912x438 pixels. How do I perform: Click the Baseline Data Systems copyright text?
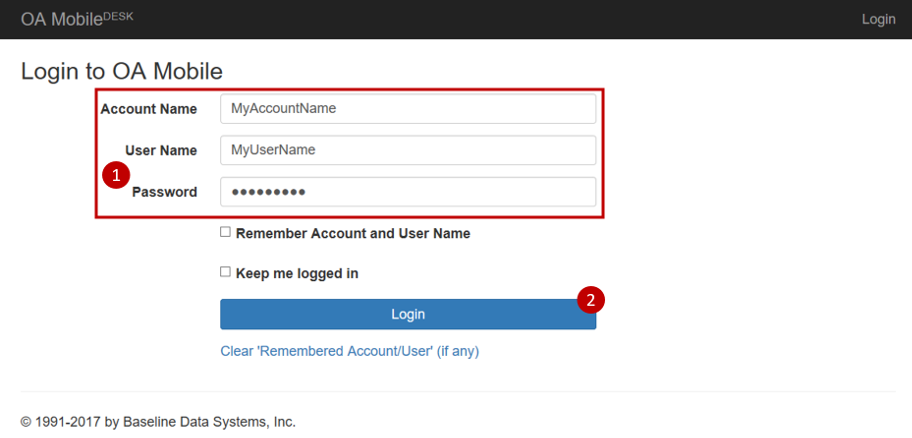coord(158,421)
